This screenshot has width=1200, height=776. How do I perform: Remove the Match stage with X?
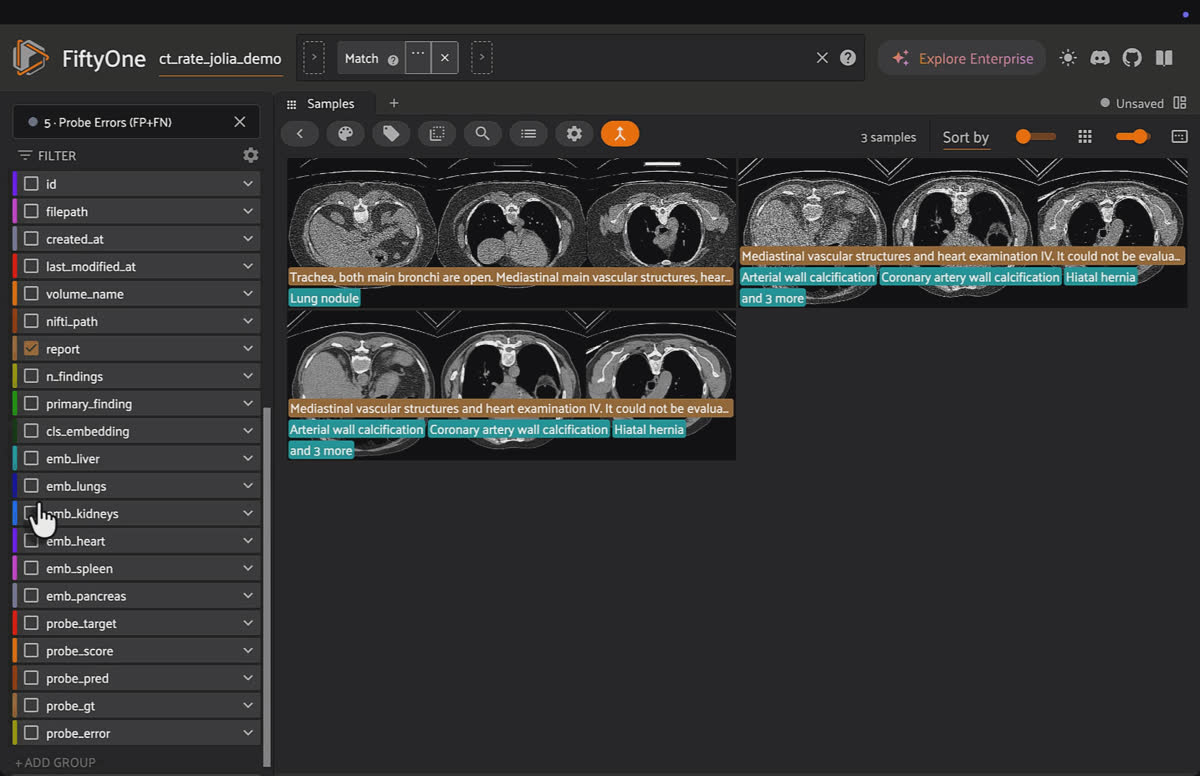coord(445,58)
